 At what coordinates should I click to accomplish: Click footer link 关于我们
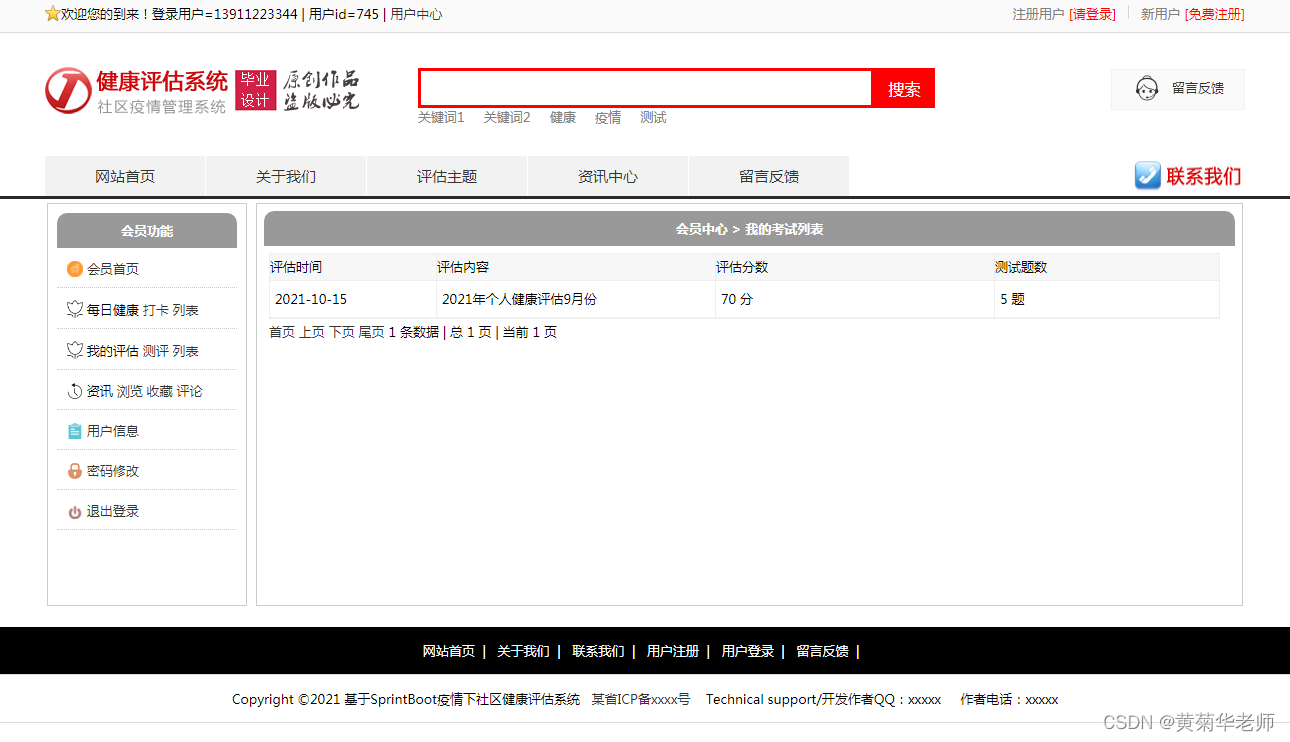tap(523, 651)
